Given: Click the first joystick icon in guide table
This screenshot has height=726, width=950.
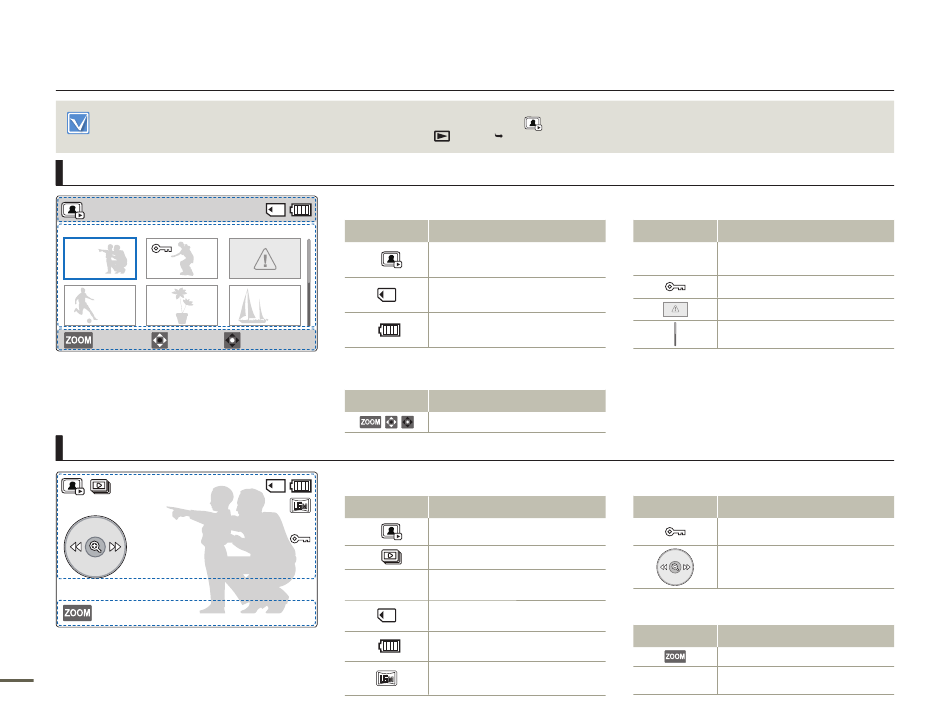Looking at the screenshot, I should 391,422.
